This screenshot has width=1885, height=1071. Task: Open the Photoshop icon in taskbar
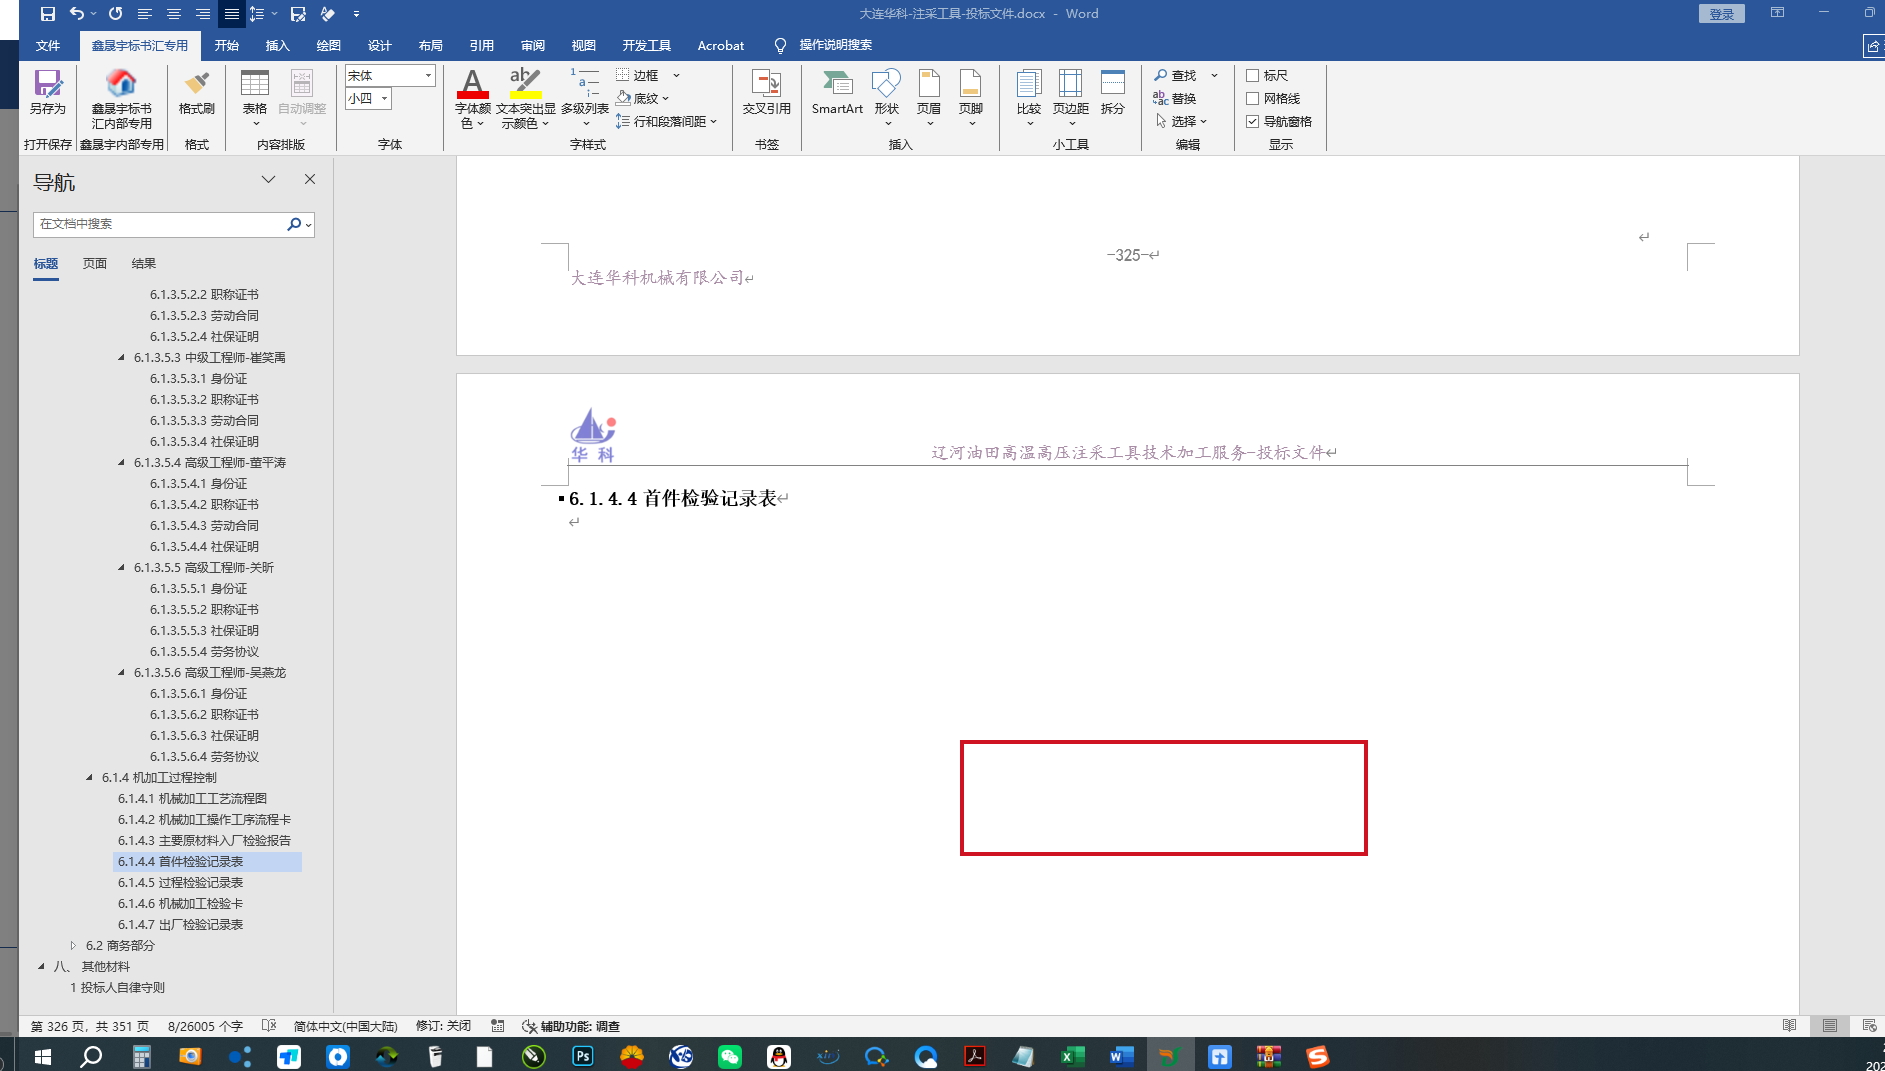click(x=583, y=1056)
